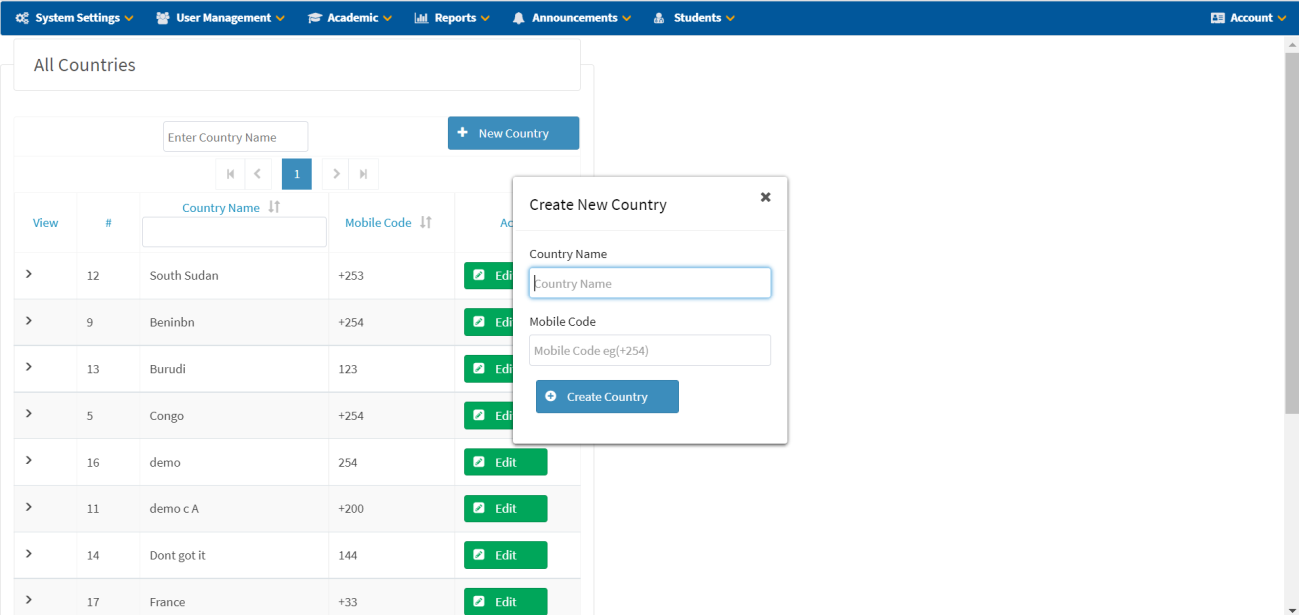
Task: Click the Enter Country Name search box
Action: pos(235,137)
